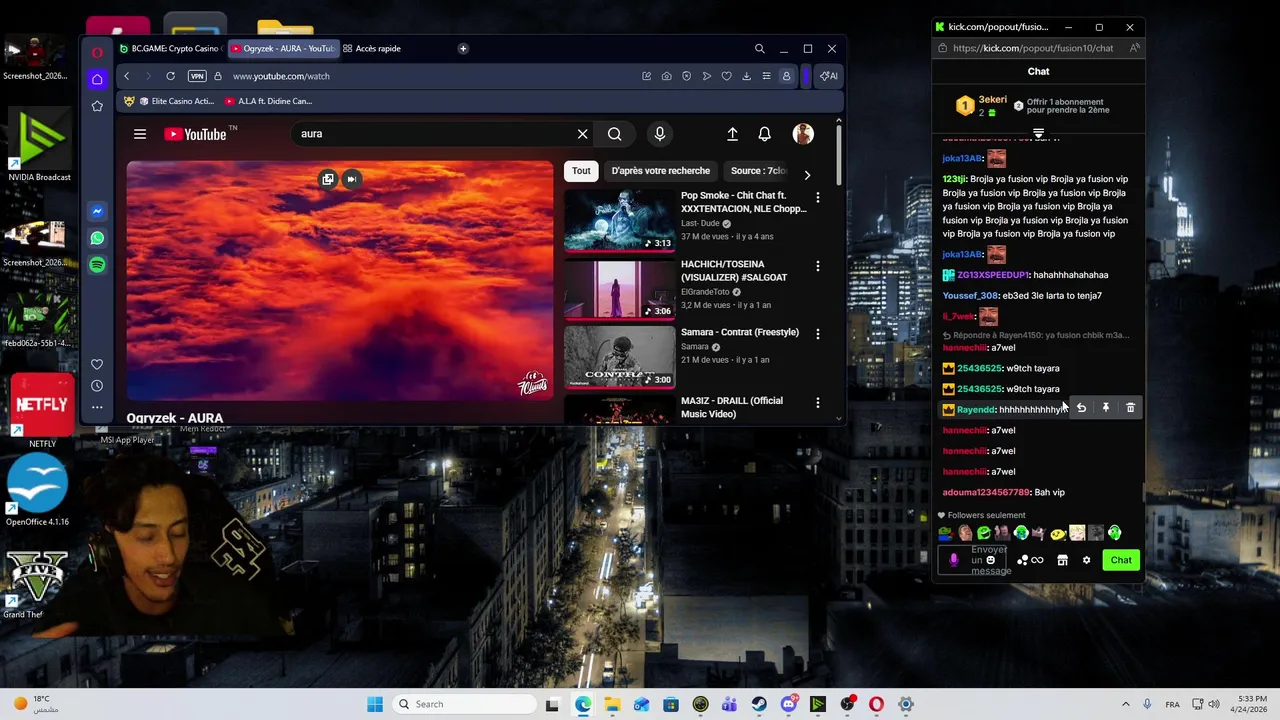Search tabs with Opera magnifier icon

click(759, 48)
